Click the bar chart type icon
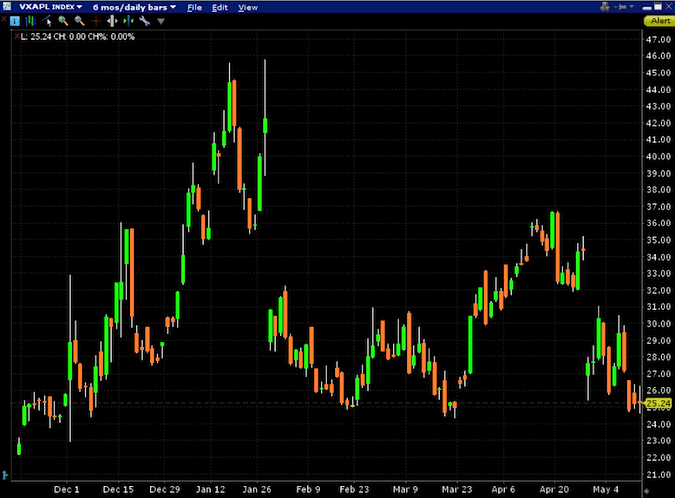This screenshot has height=498, width=675. click(31, 21)
